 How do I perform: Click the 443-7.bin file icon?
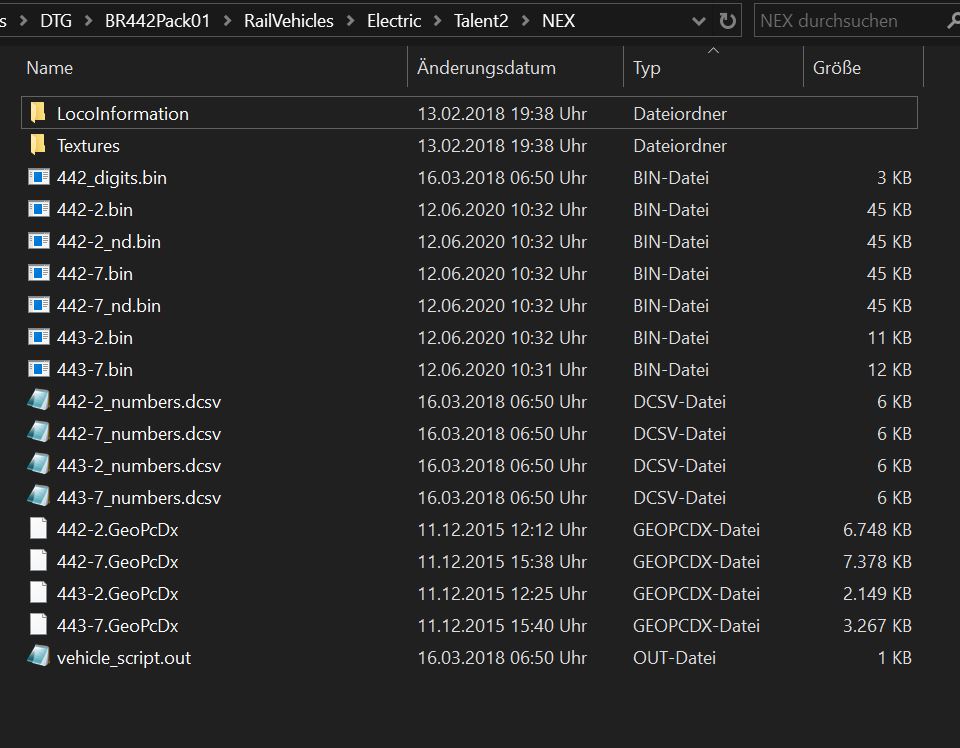(x=38, y=370)
